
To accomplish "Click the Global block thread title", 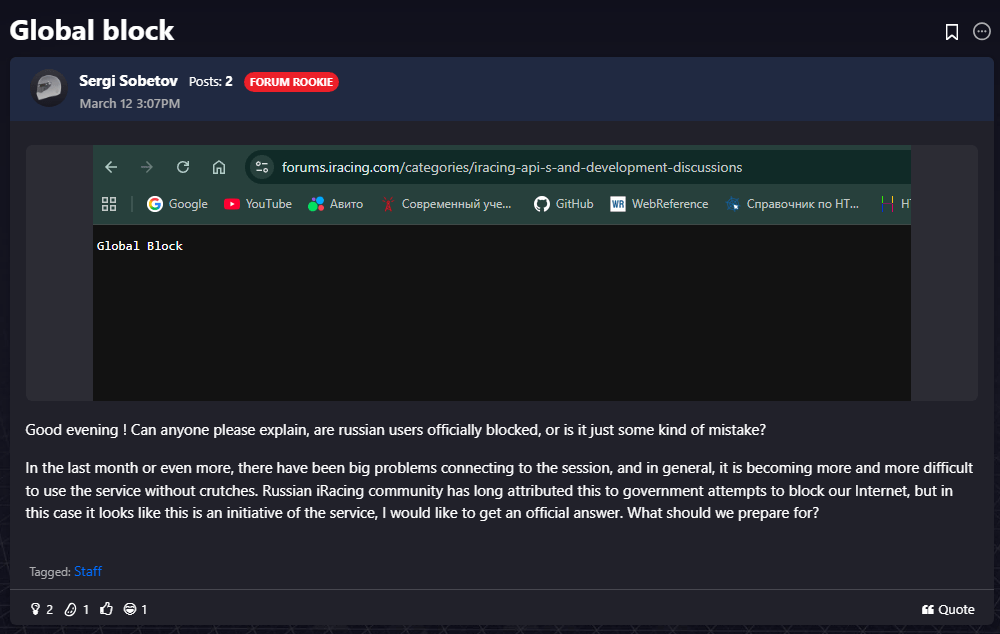I will (x=92, y=30).
